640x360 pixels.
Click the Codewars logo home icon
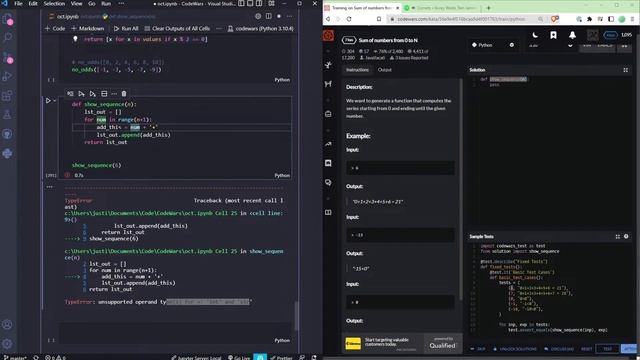[x=328, y=36]
